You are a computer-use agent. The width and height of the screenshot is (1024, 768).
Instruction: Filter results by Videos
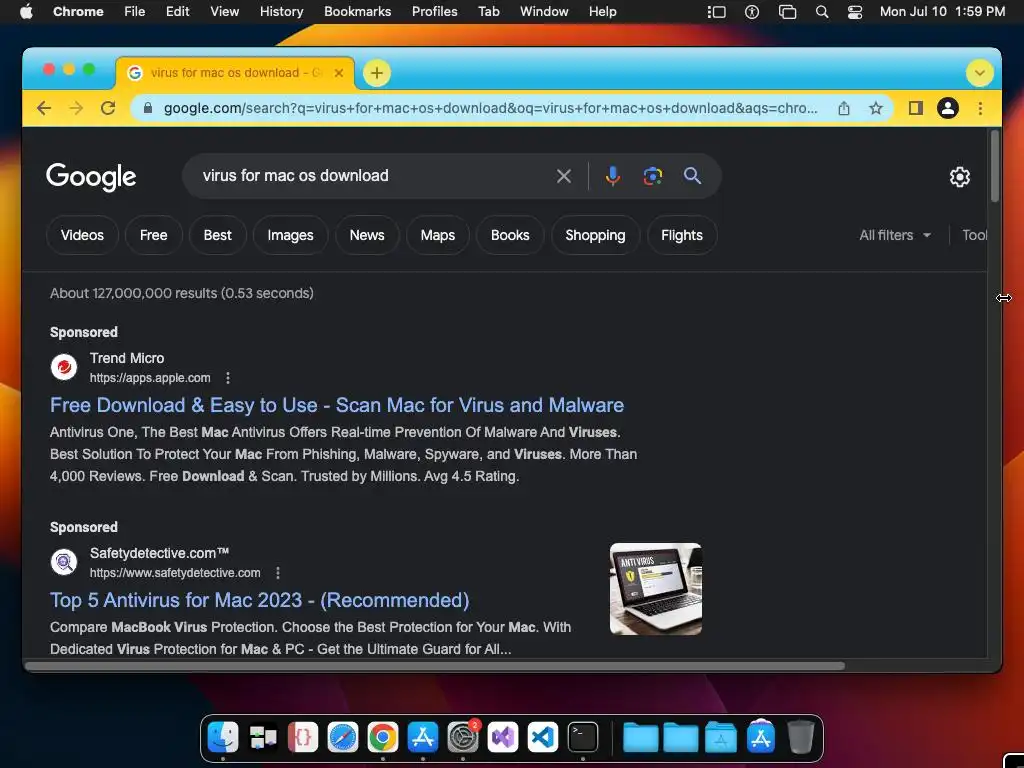pyautogui.click(x=82, y=235)
